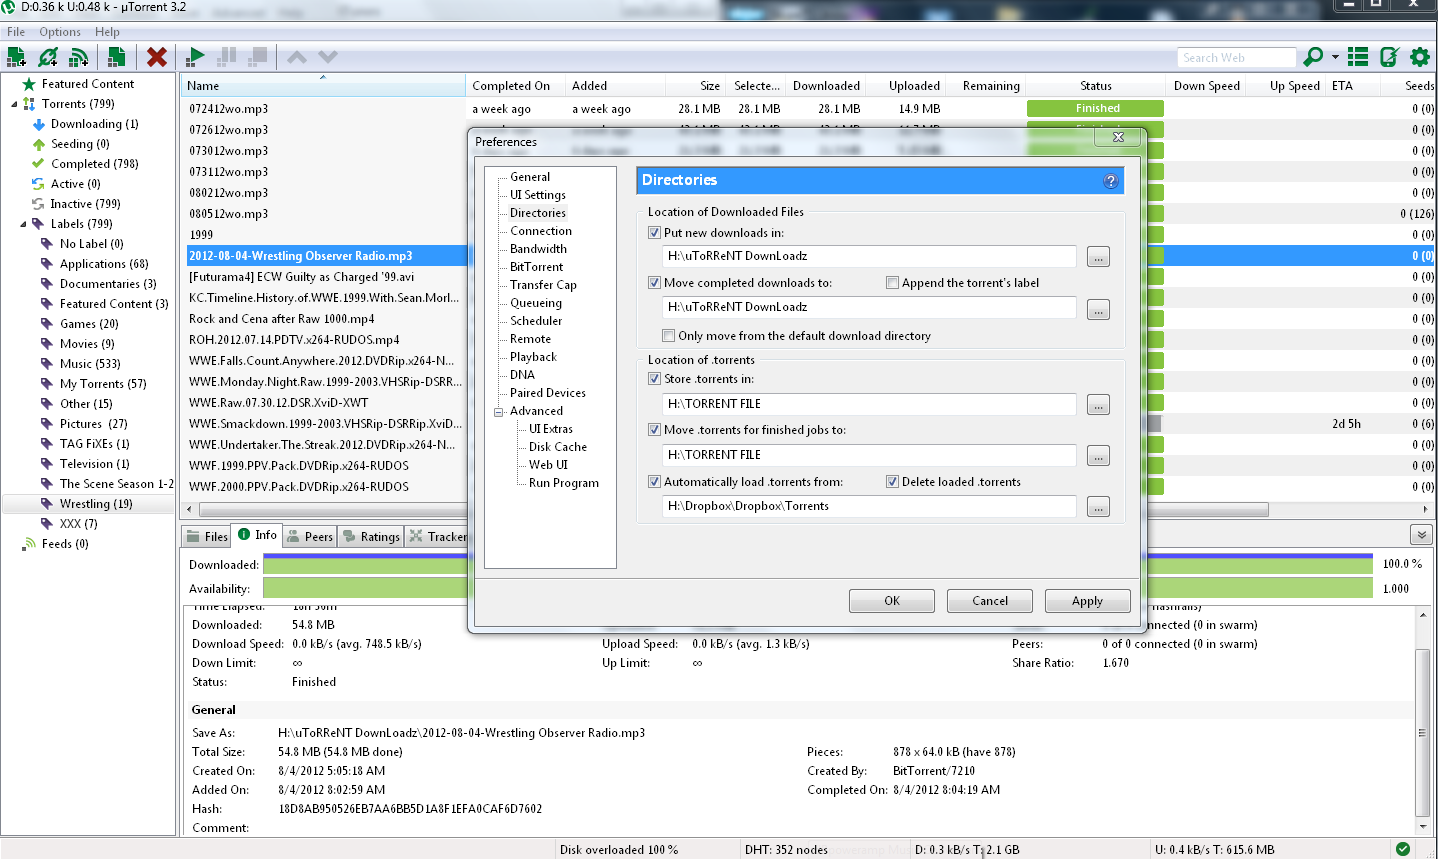Click the Stop torrent toolbar icon
The height and width of the screenshot is (859, 1438).
[x=258, y=57]
